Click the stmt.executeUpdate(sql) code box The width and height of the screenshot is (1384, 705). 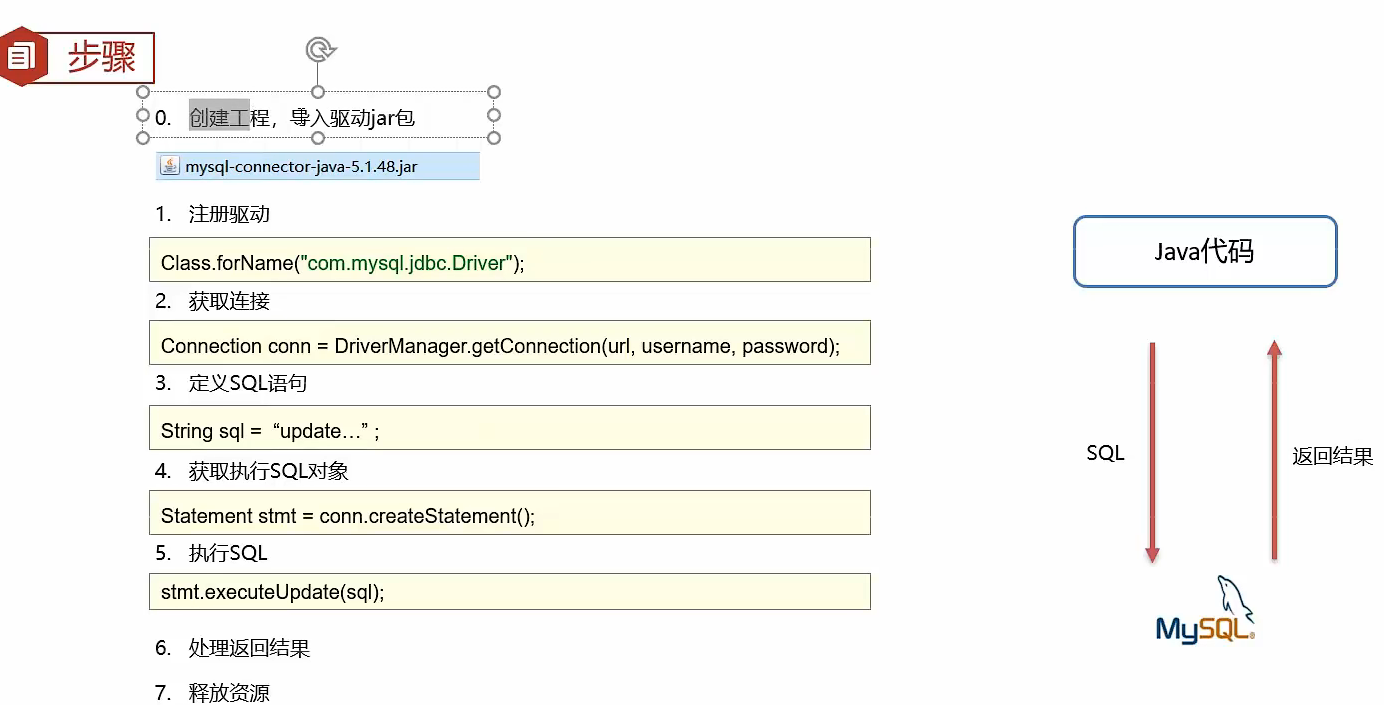click(x=509, y=591)
